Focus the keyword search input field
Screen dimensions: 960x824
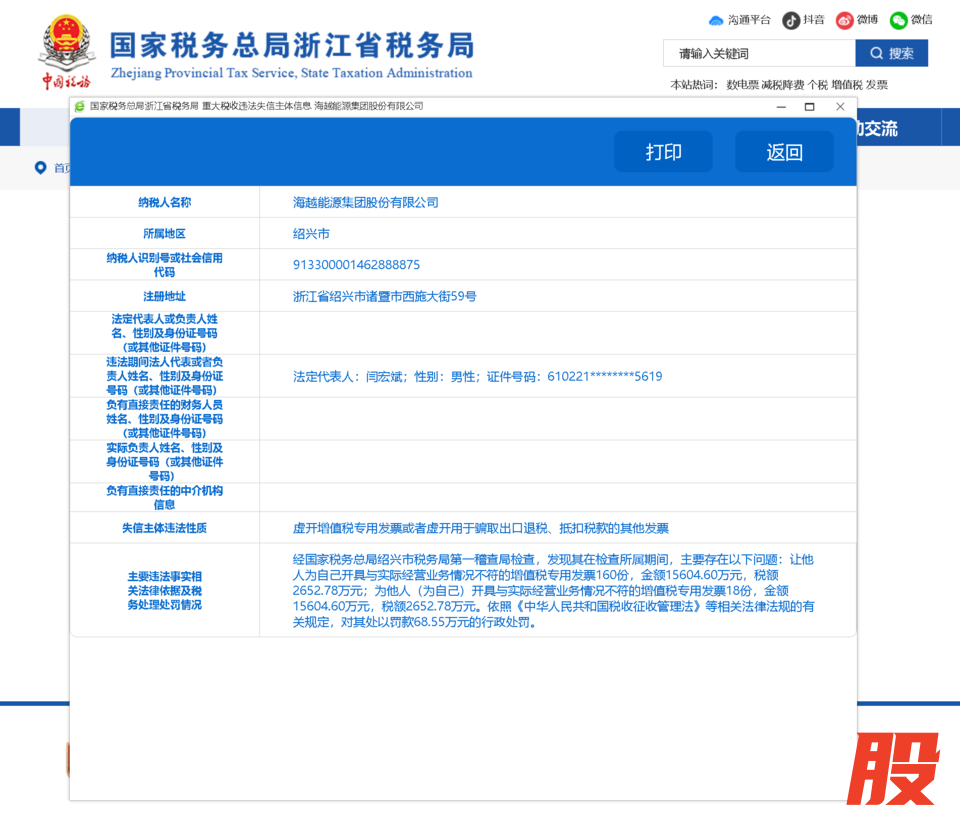tap(759, 53)
